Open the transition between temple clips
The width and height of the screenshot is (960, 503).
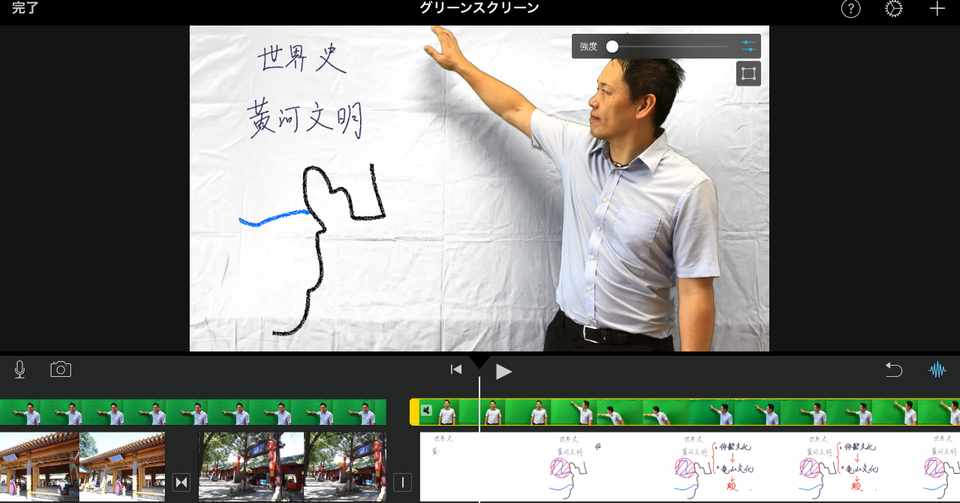pyautogui.click(x=181, y=482)
